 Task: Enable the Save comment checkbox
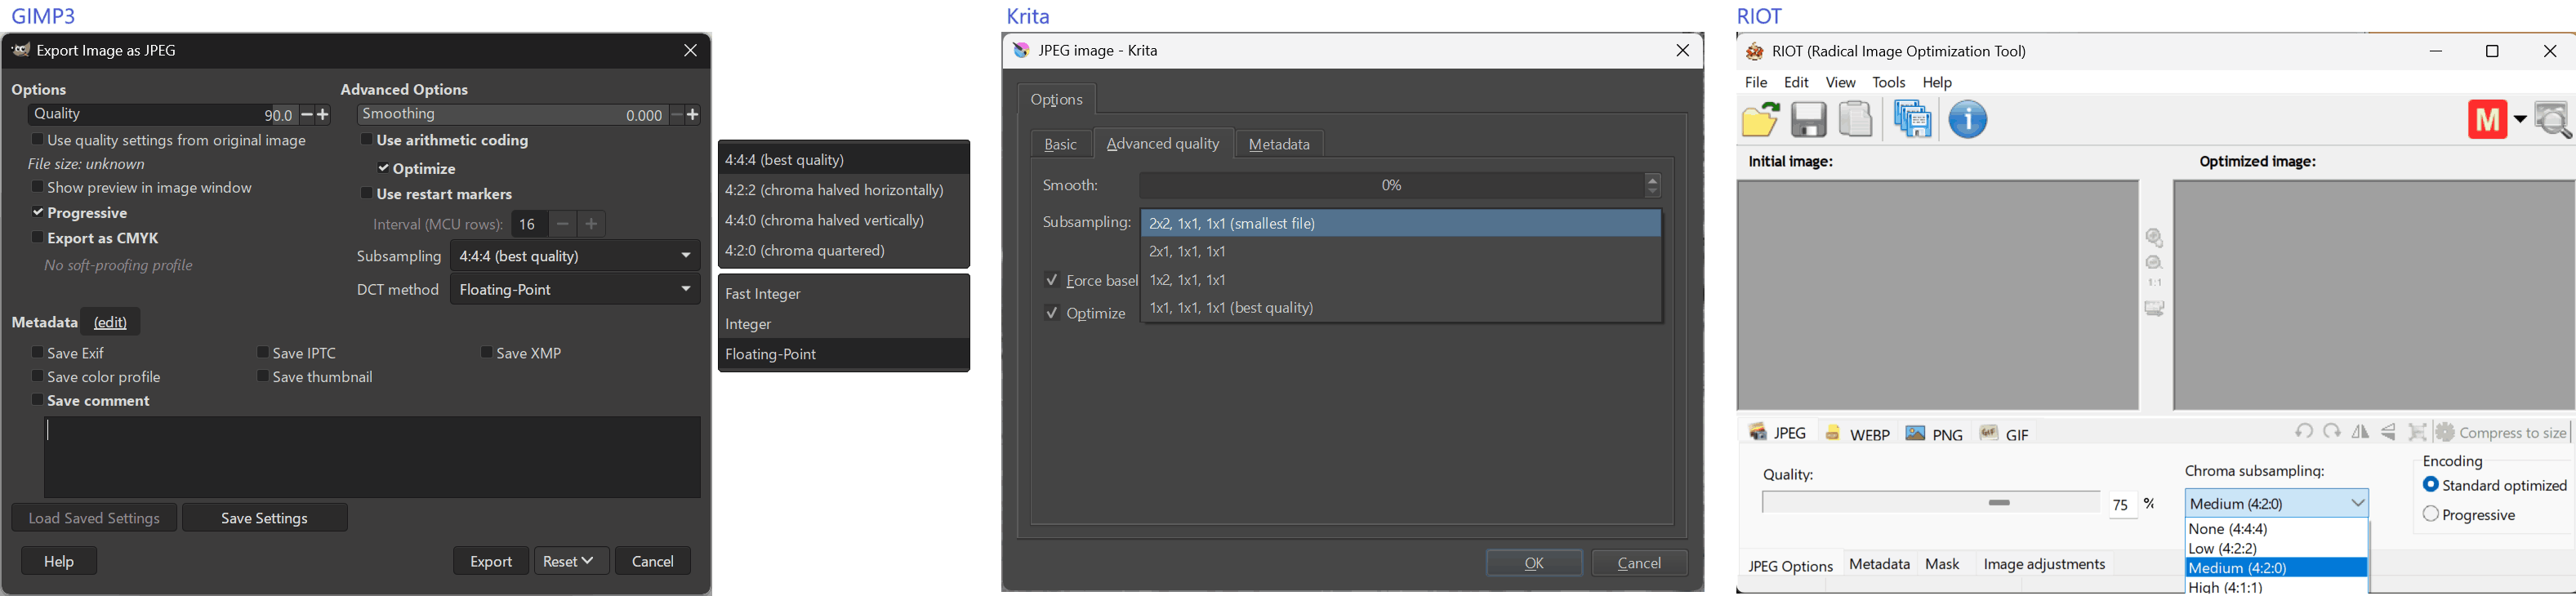coord(37,400)
